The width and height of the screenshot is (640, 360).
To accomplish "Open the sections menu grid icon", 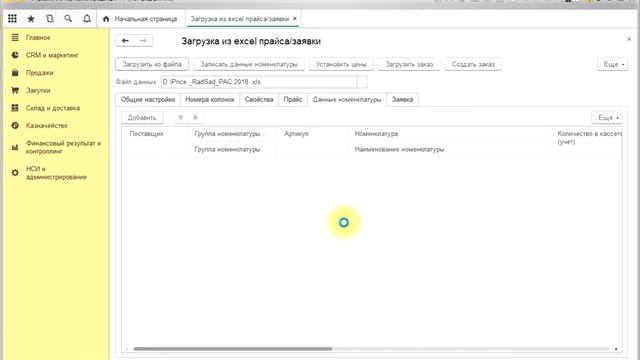I will coord(12,19).
